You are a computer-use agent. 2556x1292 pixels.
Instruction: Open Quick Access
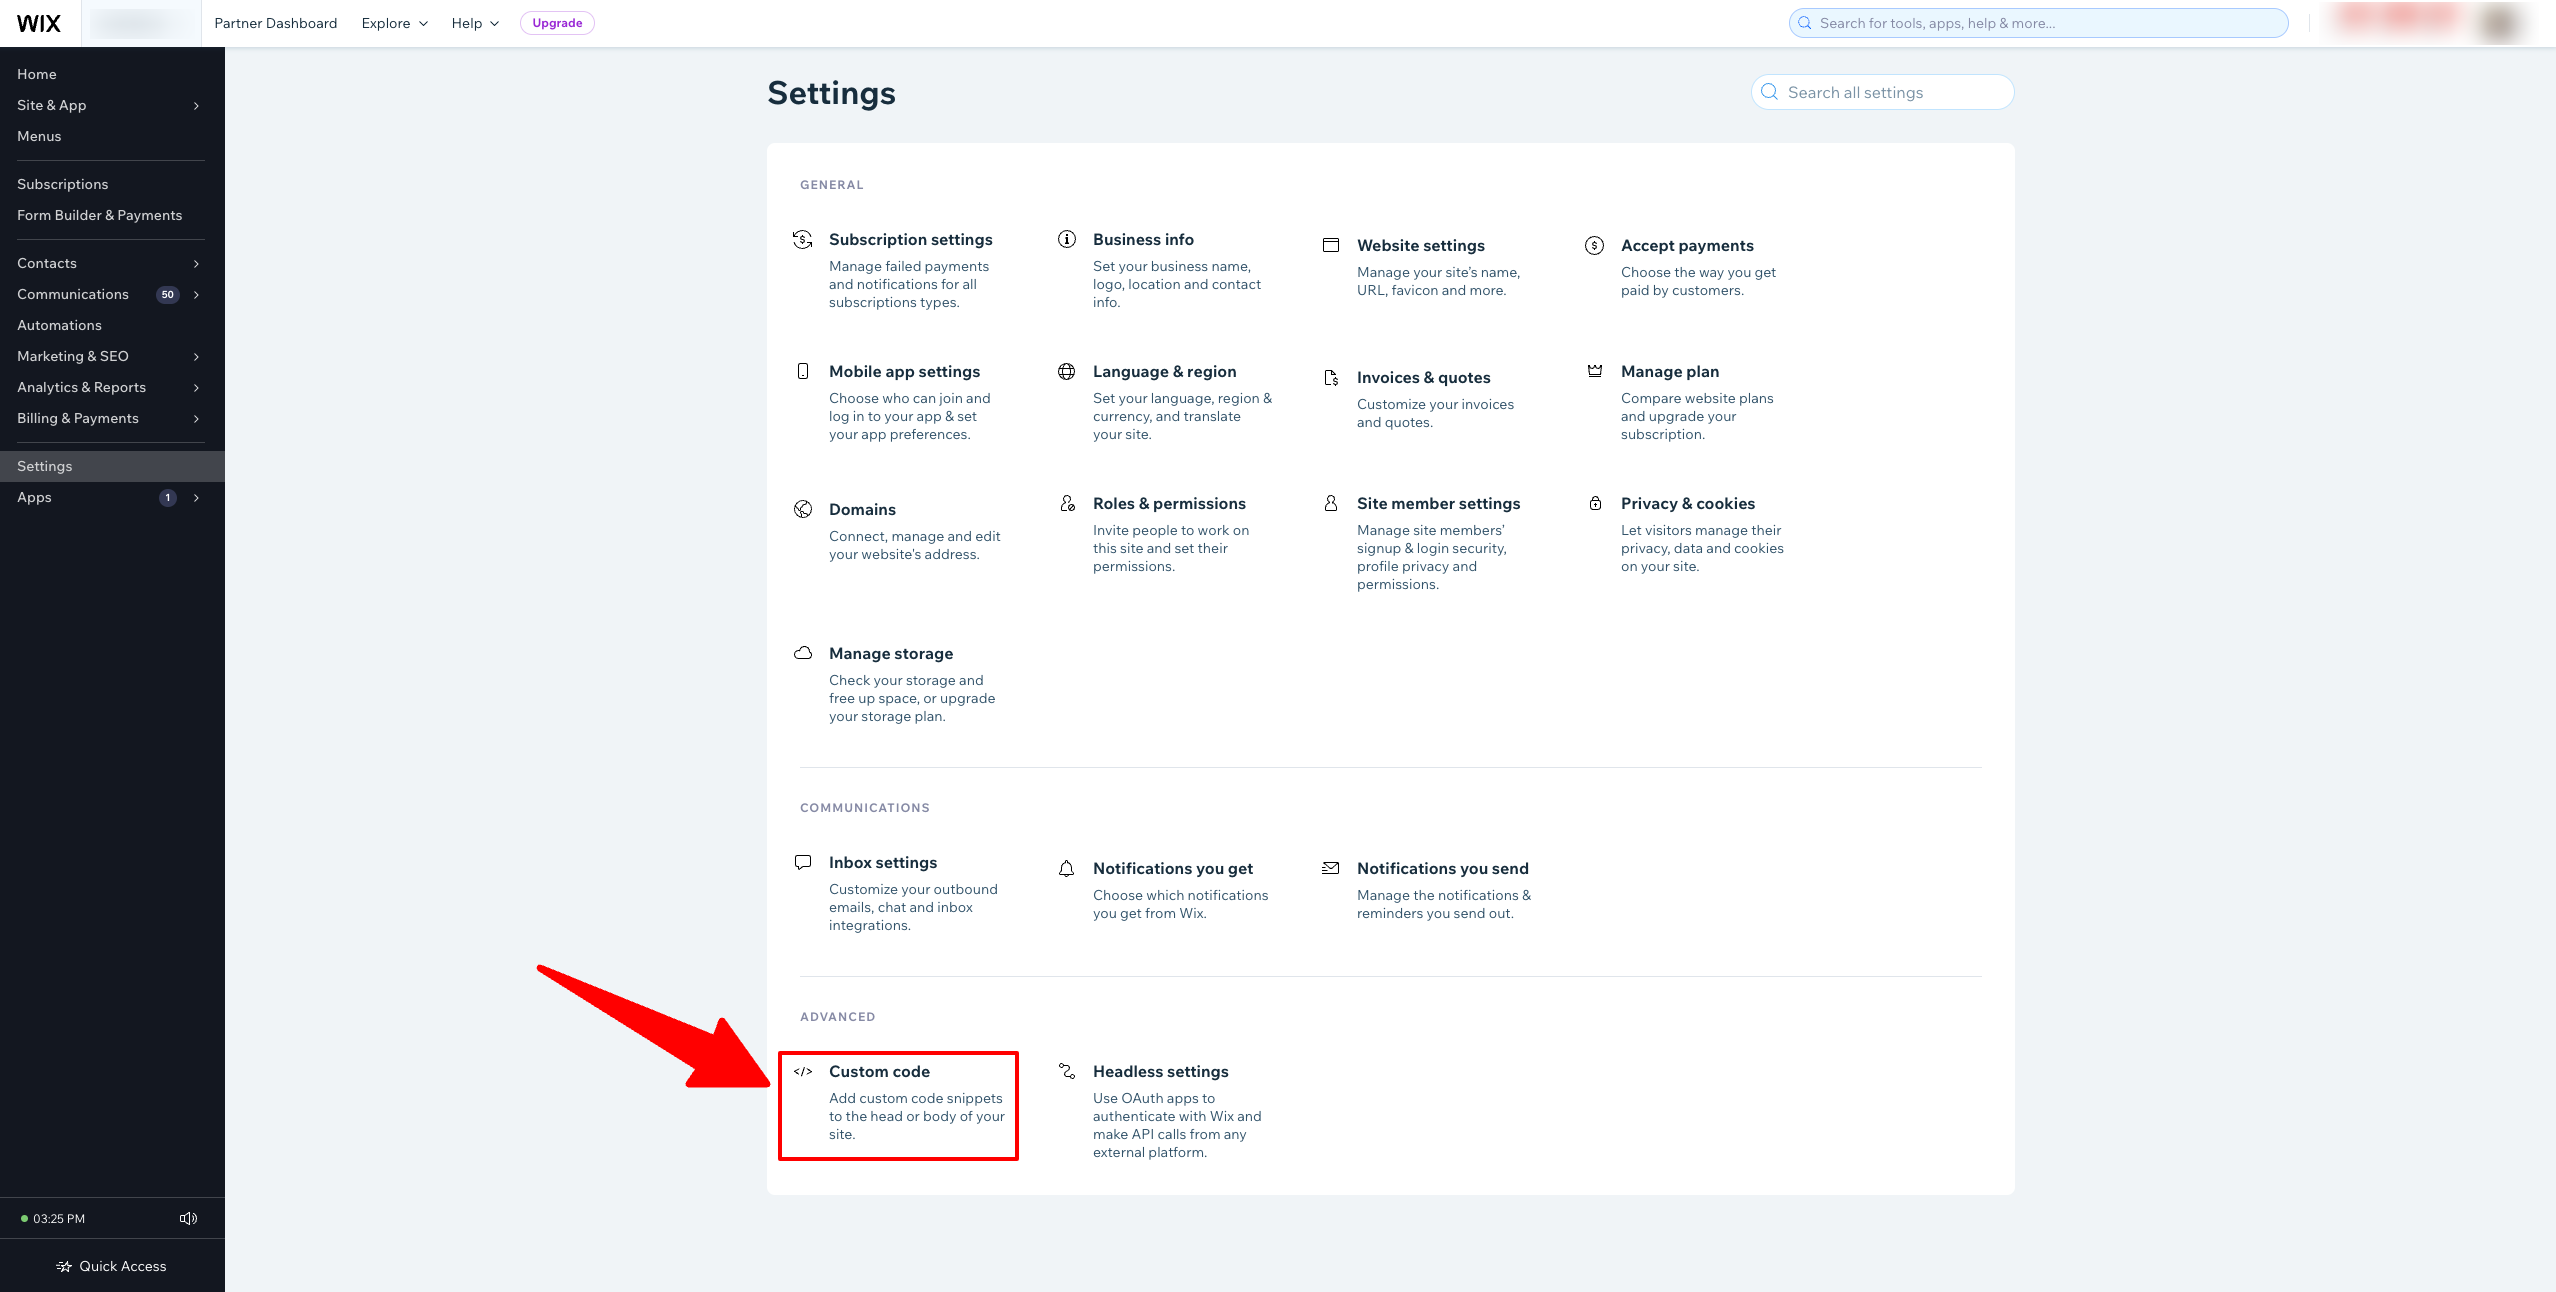[x=112, y=1266]
